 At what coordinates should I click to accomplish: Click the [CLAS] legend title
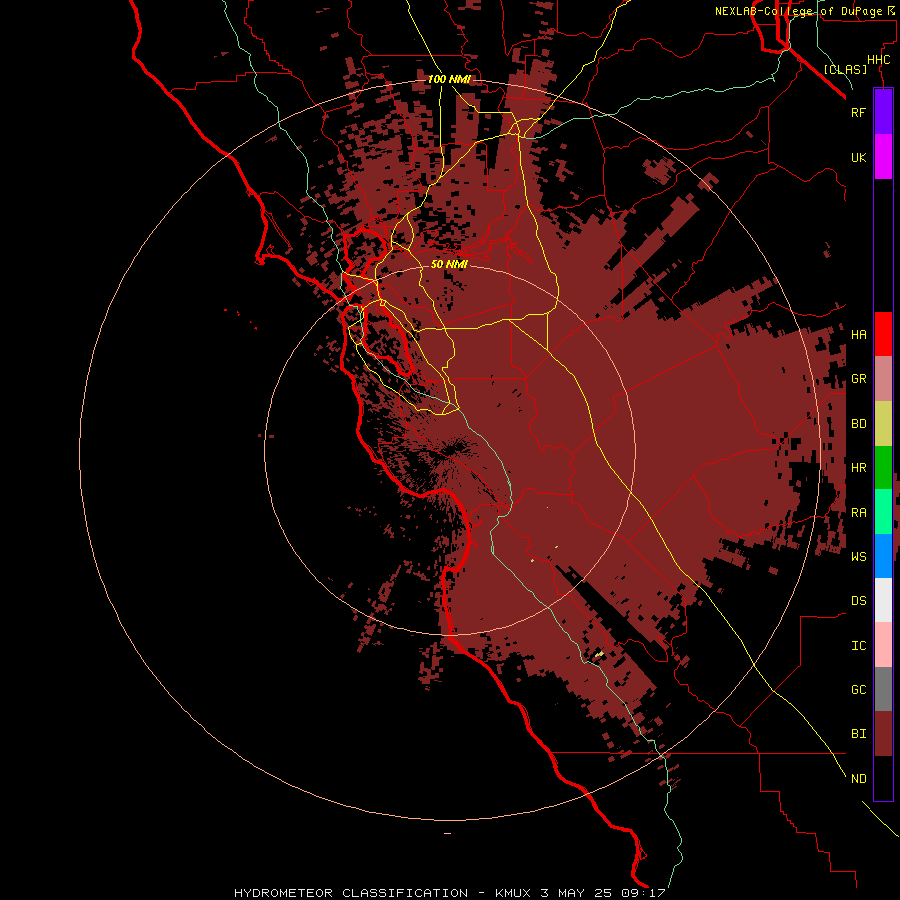tap(845, 69)
